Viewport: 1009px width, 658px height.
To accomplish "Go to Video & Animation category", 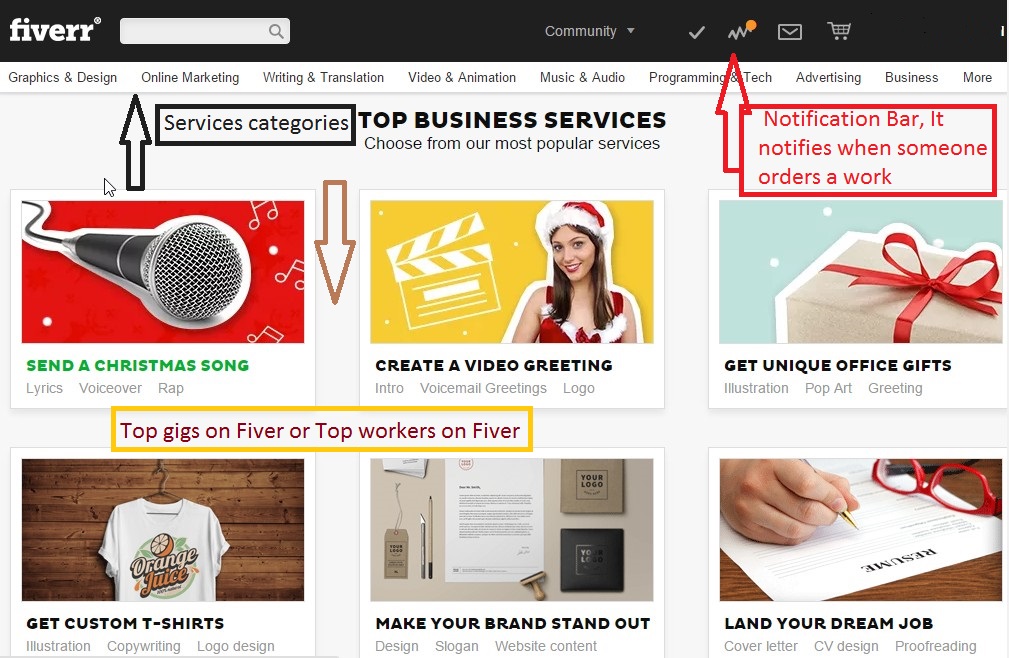I will [x=461, y=77].
